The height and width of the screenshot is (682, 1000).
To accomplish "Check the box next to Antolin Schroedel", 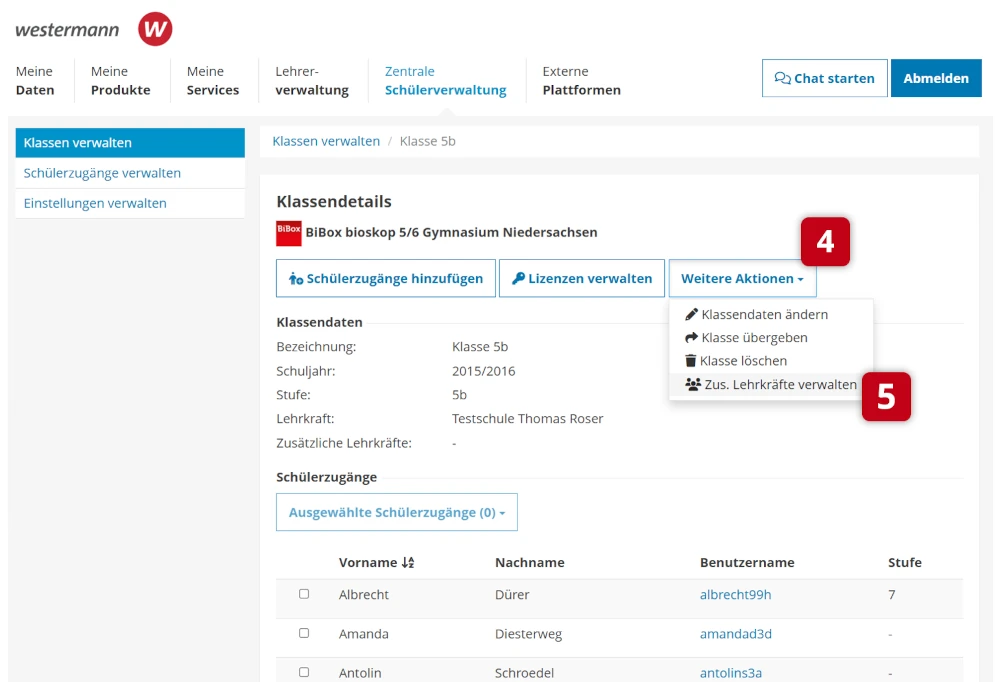I will 304,672.
